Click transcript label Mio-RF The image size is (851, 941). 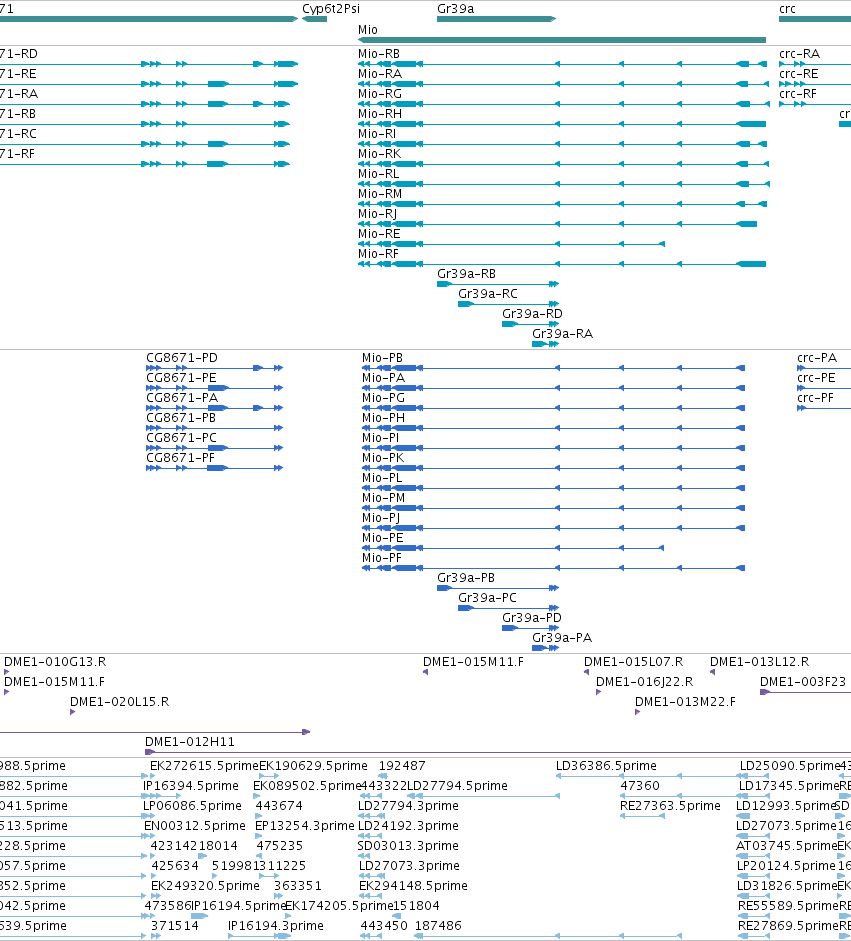coord(378,253)
